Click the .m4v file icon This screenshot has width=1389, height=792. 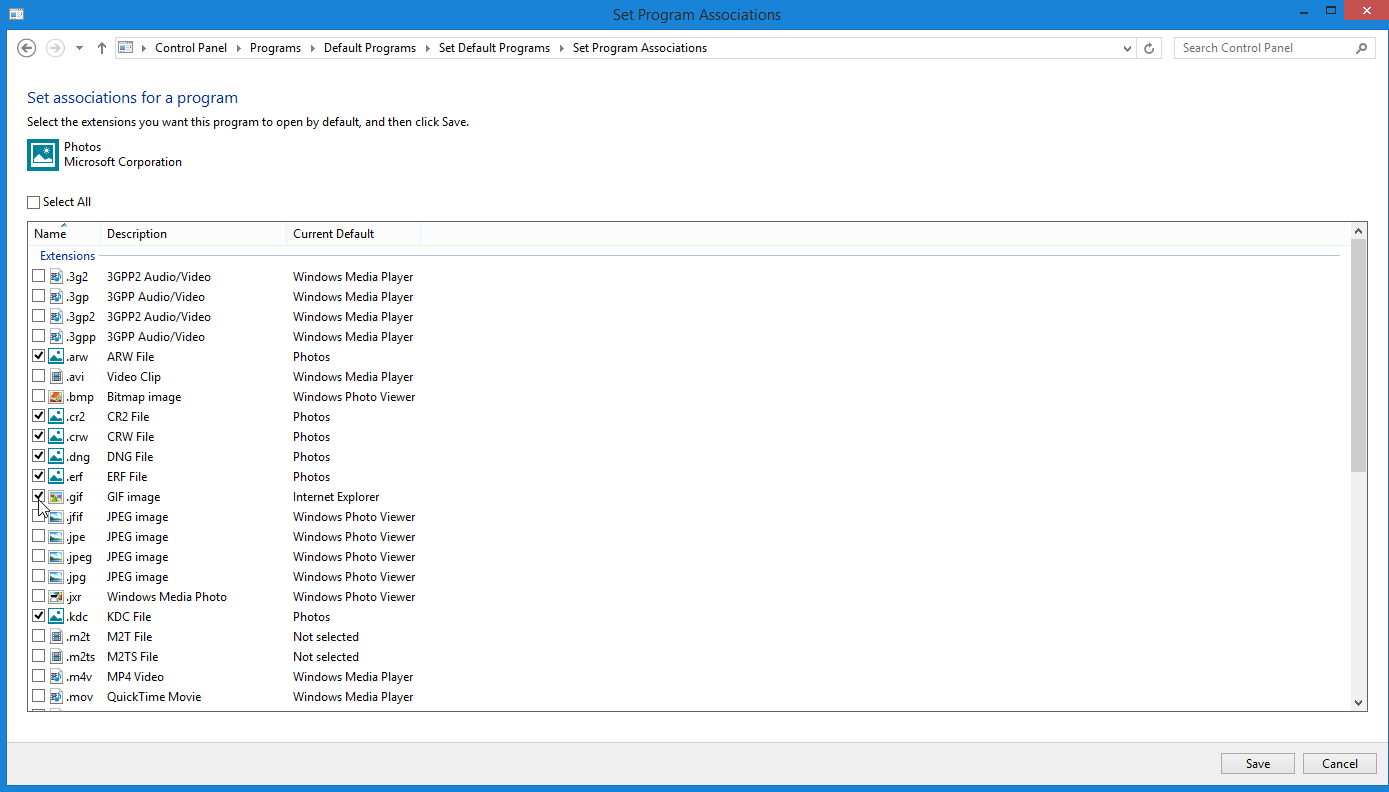(56, 677)
